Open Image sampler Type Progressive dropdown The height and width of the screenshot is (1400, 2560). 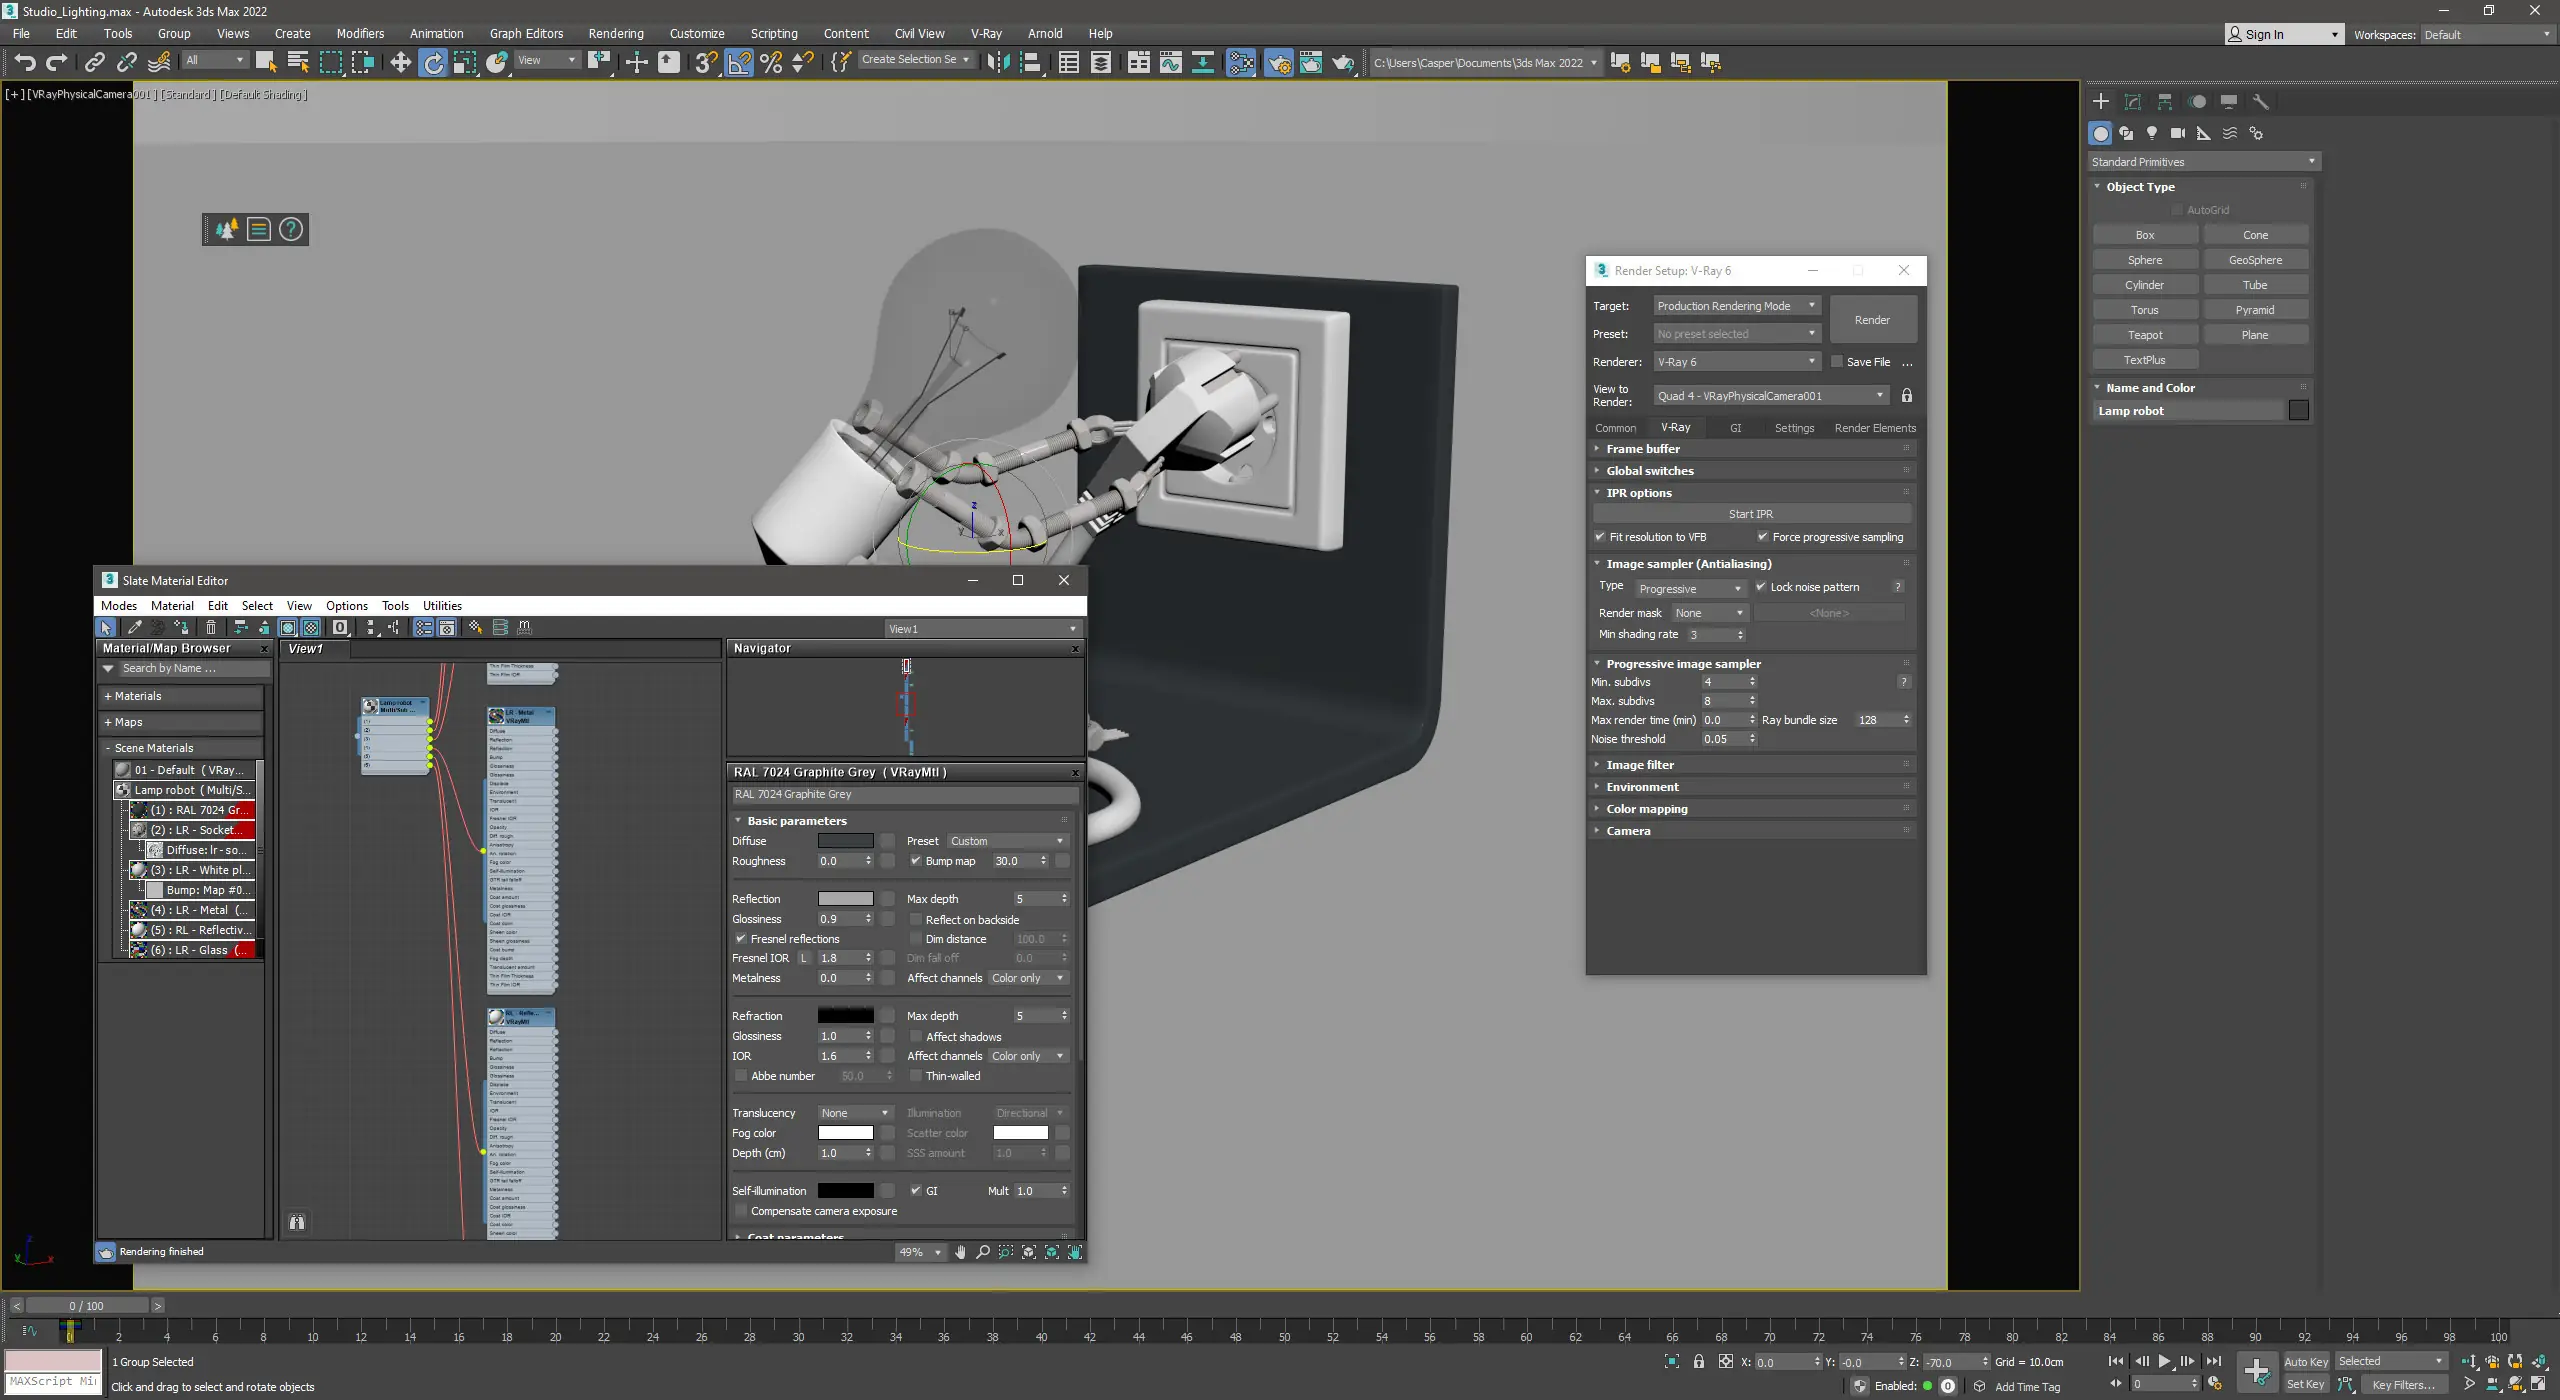[x=1690, y=589]
